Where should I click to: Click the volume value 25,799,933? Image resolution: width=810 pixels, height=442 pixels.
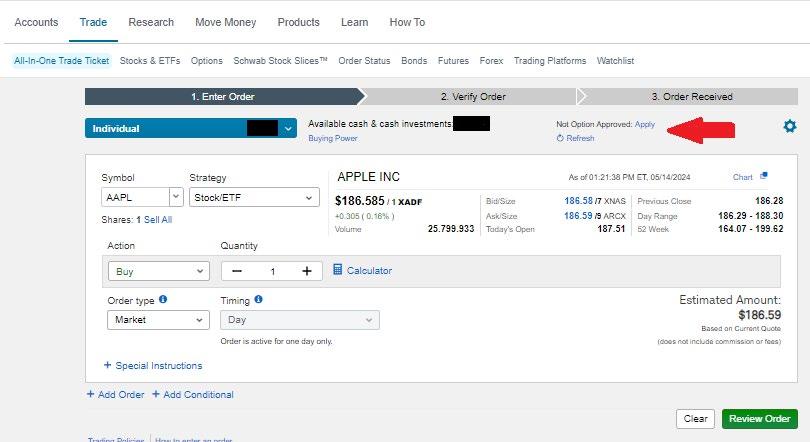[450, 229]
